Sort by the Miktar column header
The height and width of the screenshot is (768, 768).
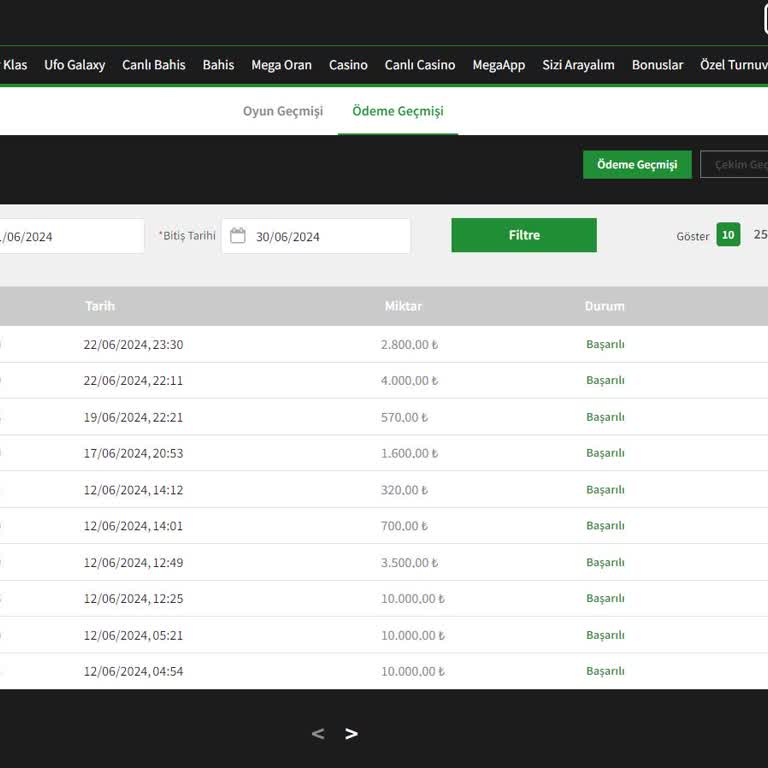click(x=403, y=306)
